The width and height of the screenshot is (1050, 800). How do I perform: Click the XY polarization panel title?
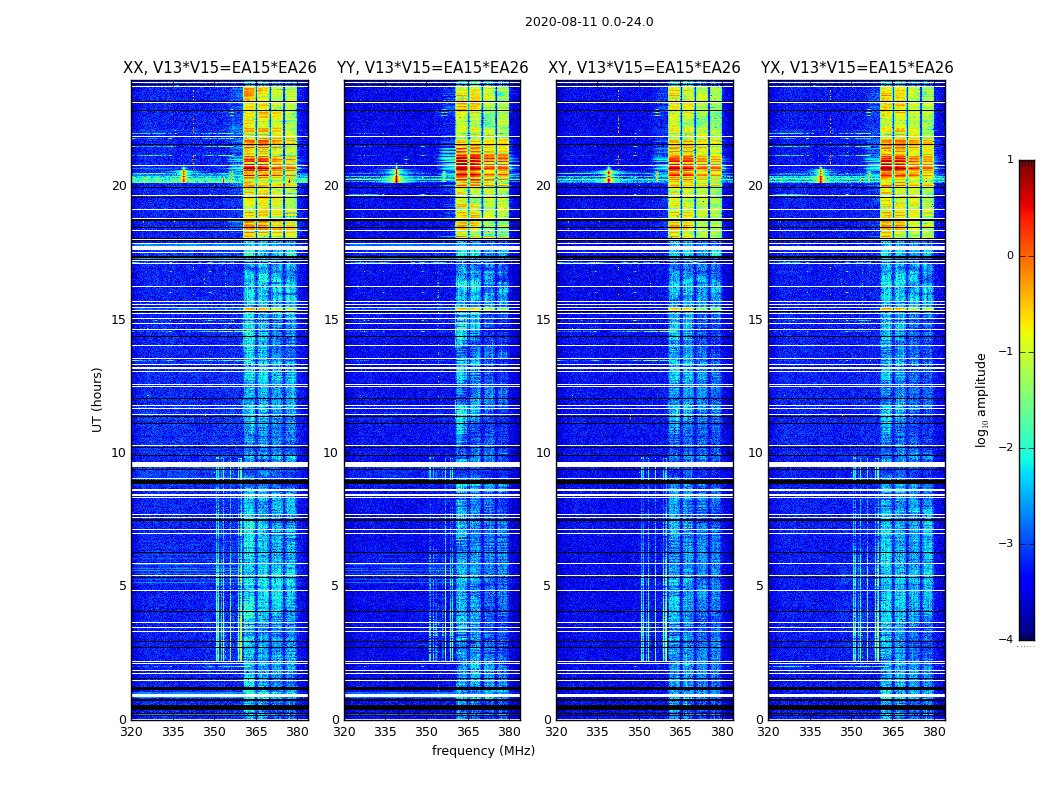click(x=644, y=68)
